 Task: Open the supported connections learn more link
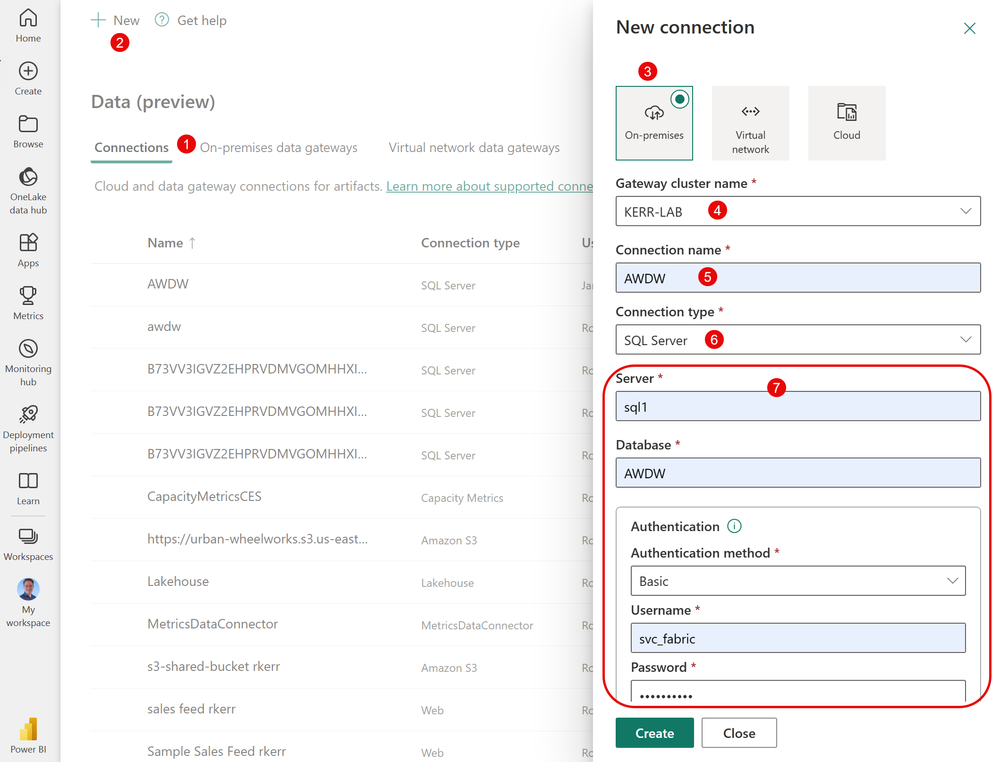489,186
